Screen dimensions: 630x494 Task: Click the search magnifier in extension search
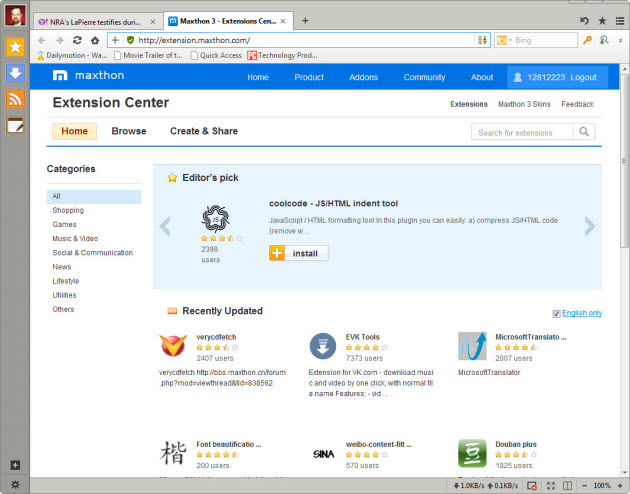[585, 132]
